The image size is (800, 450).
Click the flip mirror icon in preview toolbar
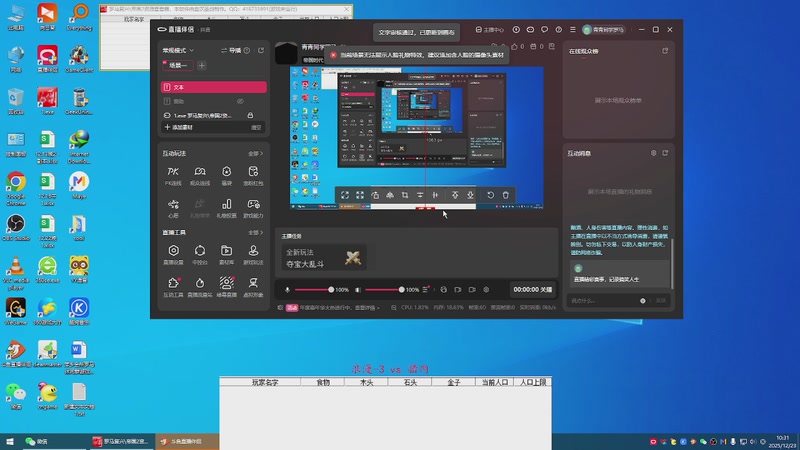pyautogui.click(x=390, y=195)
